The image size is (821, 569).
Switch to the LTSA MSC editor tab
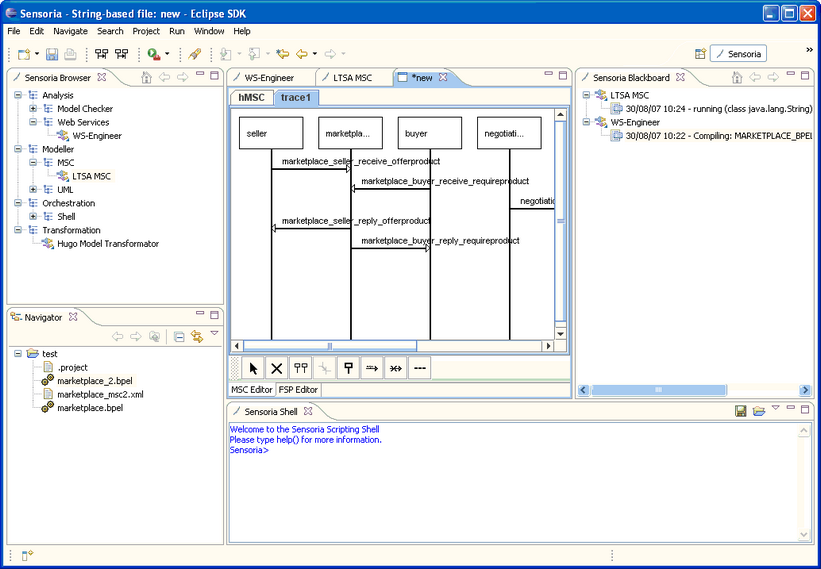click(353, 78)
